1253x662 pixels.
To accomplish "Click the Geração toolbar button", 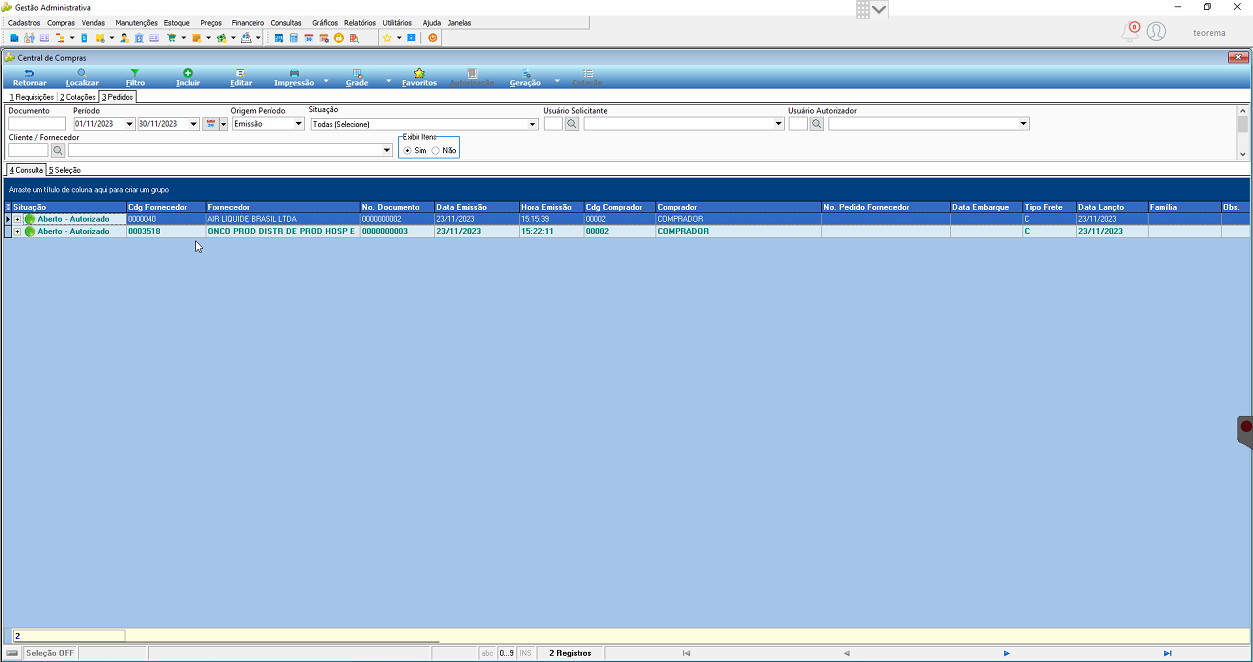I will 525,76.
